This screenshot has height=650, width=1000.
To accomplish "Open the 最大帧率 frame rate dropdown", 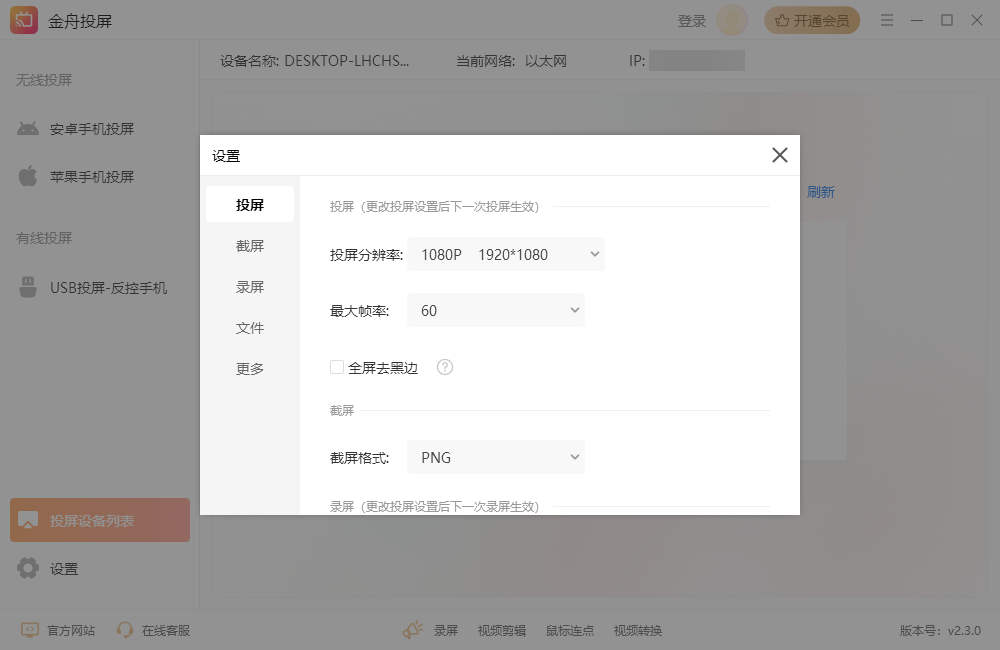I will (x=495, y=310).
